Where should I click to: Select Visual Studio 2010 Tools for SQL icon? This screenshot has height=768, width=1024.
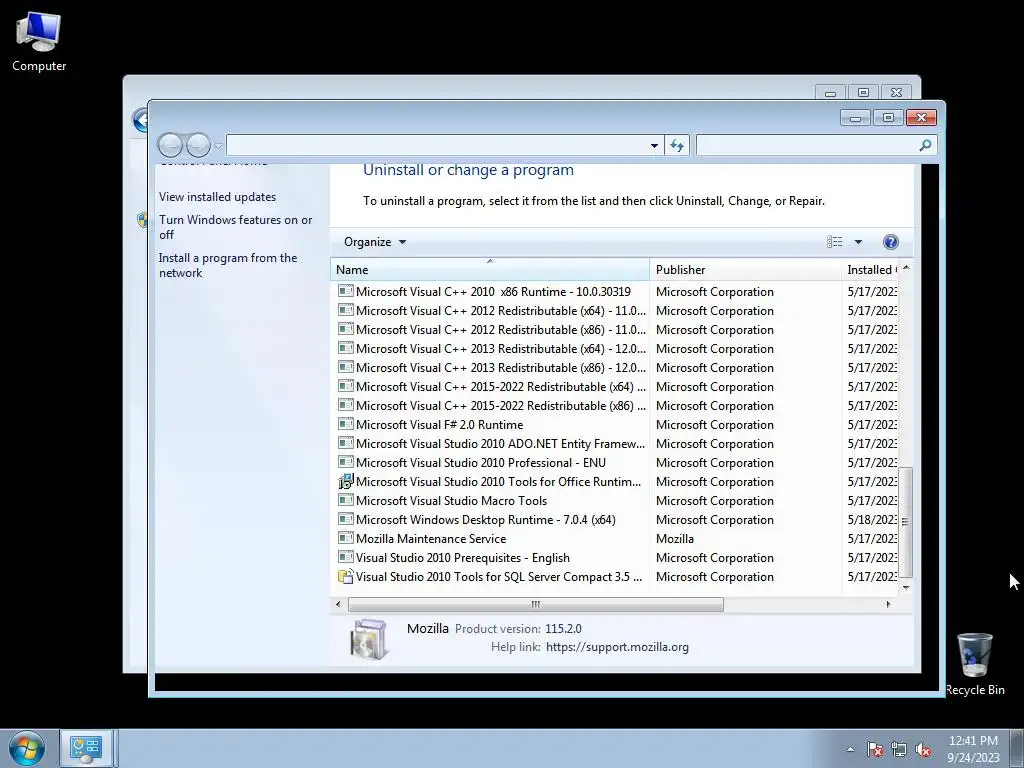pos(345,576)
